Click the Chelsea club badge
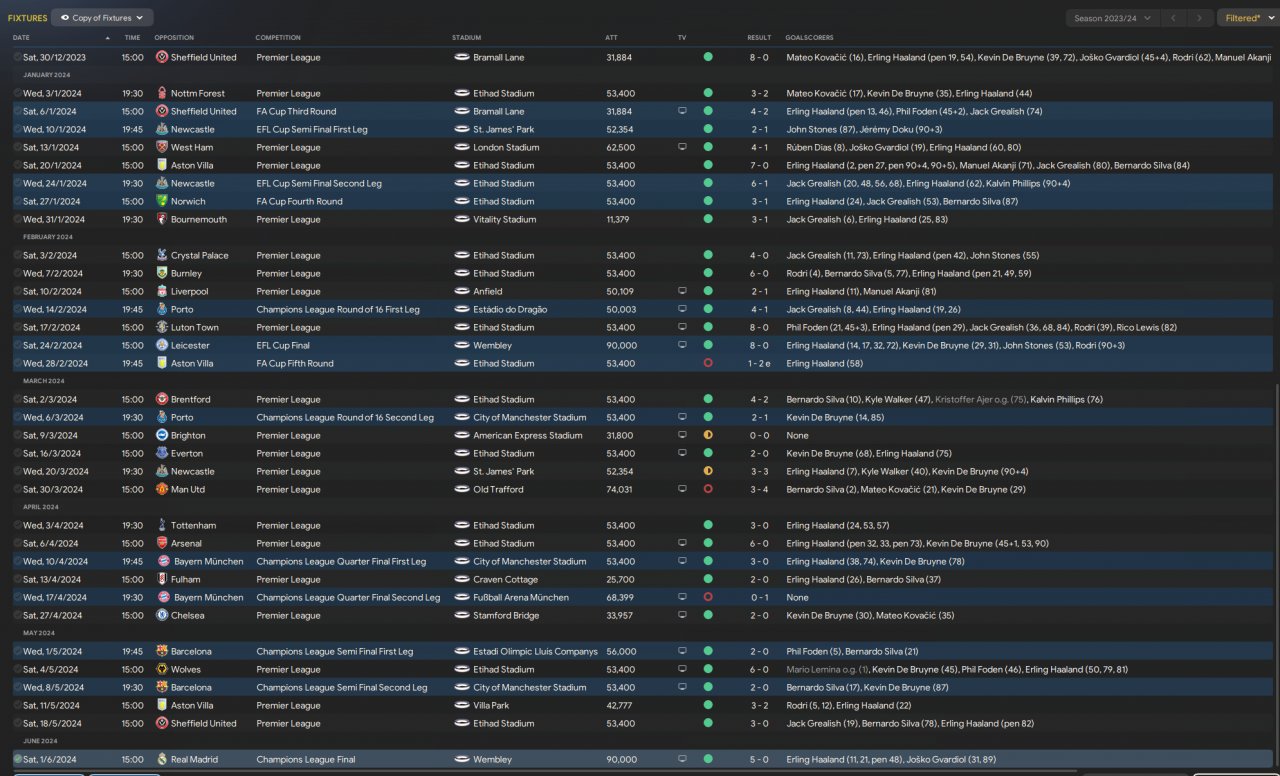 [x=162, y=615]
